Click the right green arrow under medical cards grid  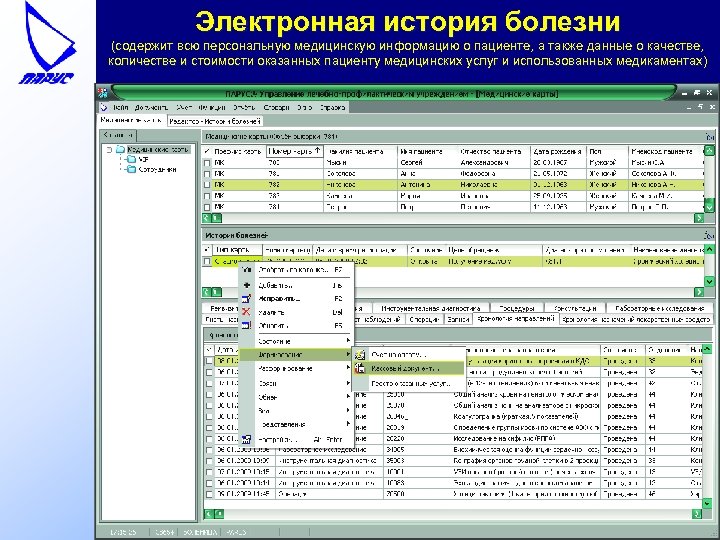pyautogui.click(x=699, y=218)
